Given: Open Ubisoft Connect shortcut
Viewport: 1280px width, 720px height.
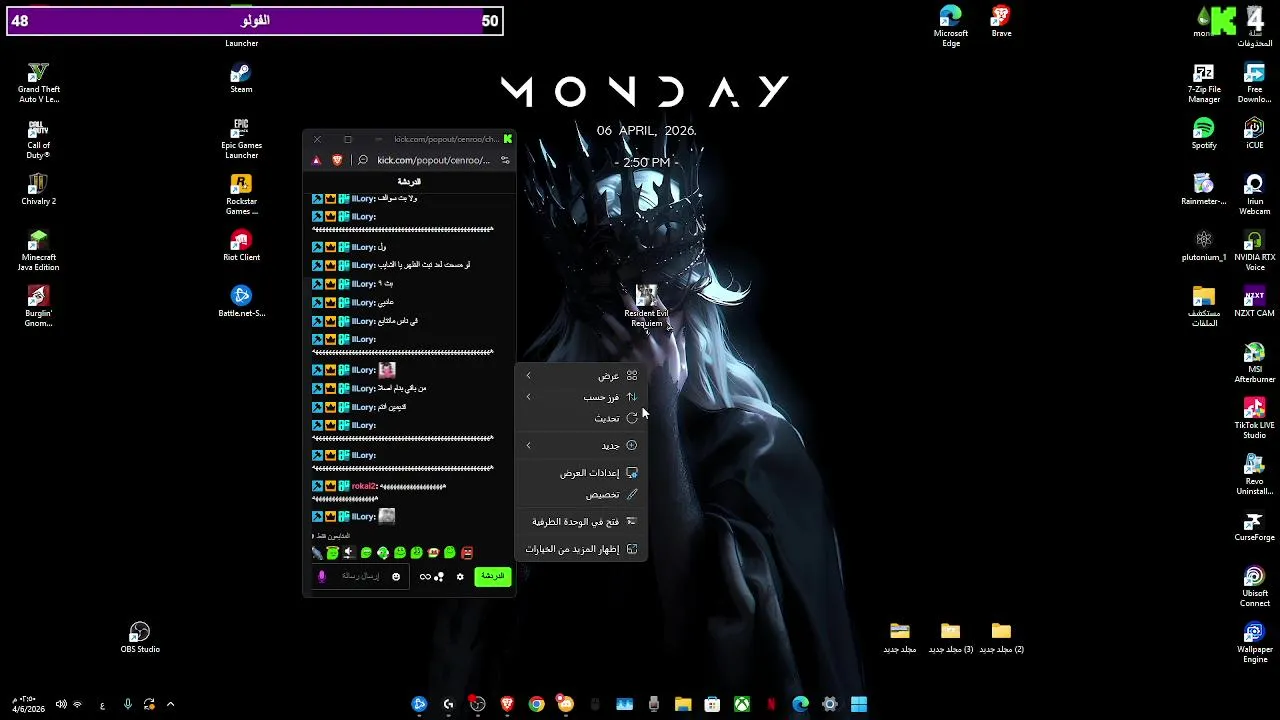Looking at the screenshot, I should point(1254,587).
